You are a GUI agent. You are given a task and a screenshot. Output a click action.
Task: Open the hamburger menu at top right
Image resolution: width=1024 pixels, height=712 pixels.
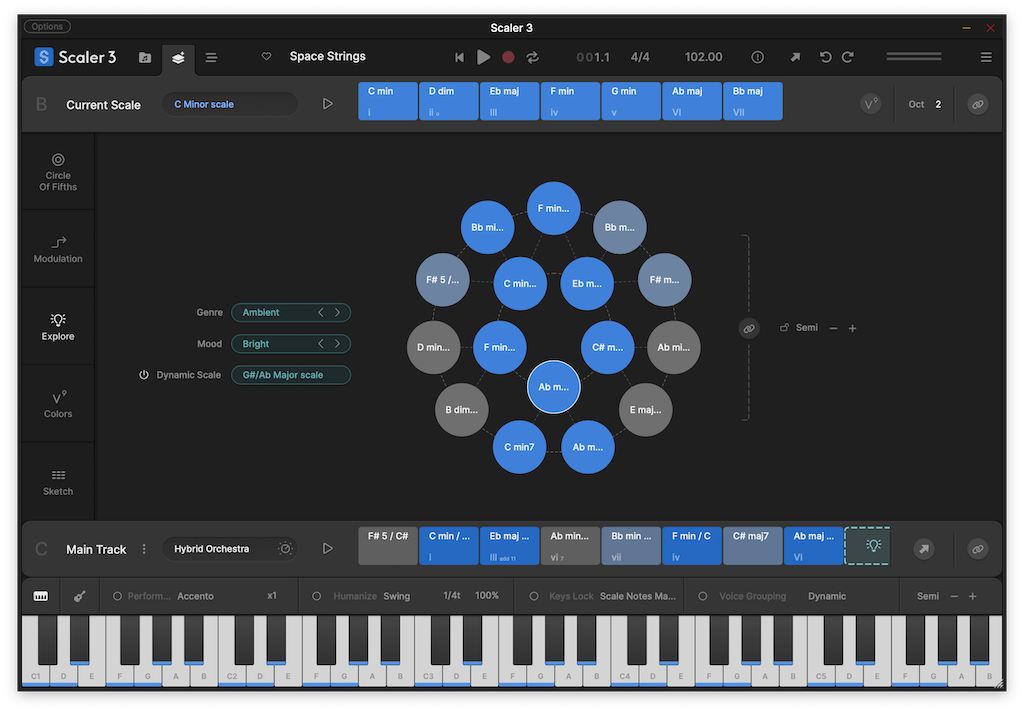(986, 57)
